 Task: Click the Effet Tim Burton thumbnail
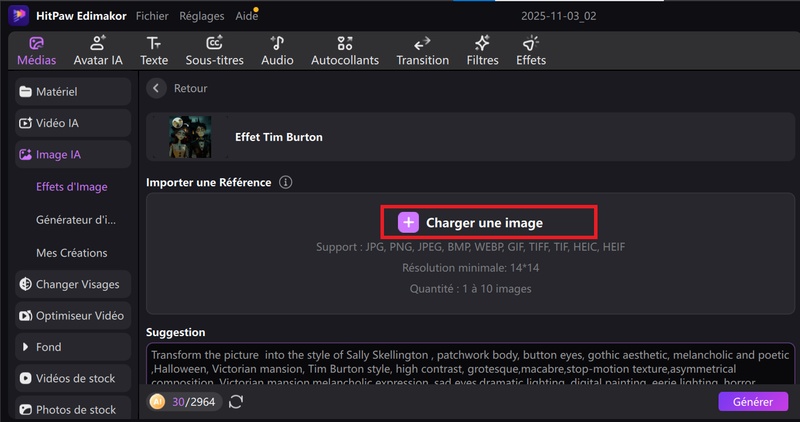click(190, 137)
